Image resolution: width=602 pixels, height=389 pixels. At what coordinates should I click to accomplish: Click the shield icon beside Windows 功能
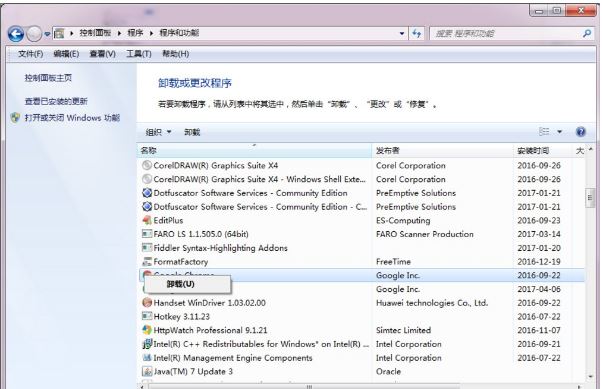(x=16, y=118)
